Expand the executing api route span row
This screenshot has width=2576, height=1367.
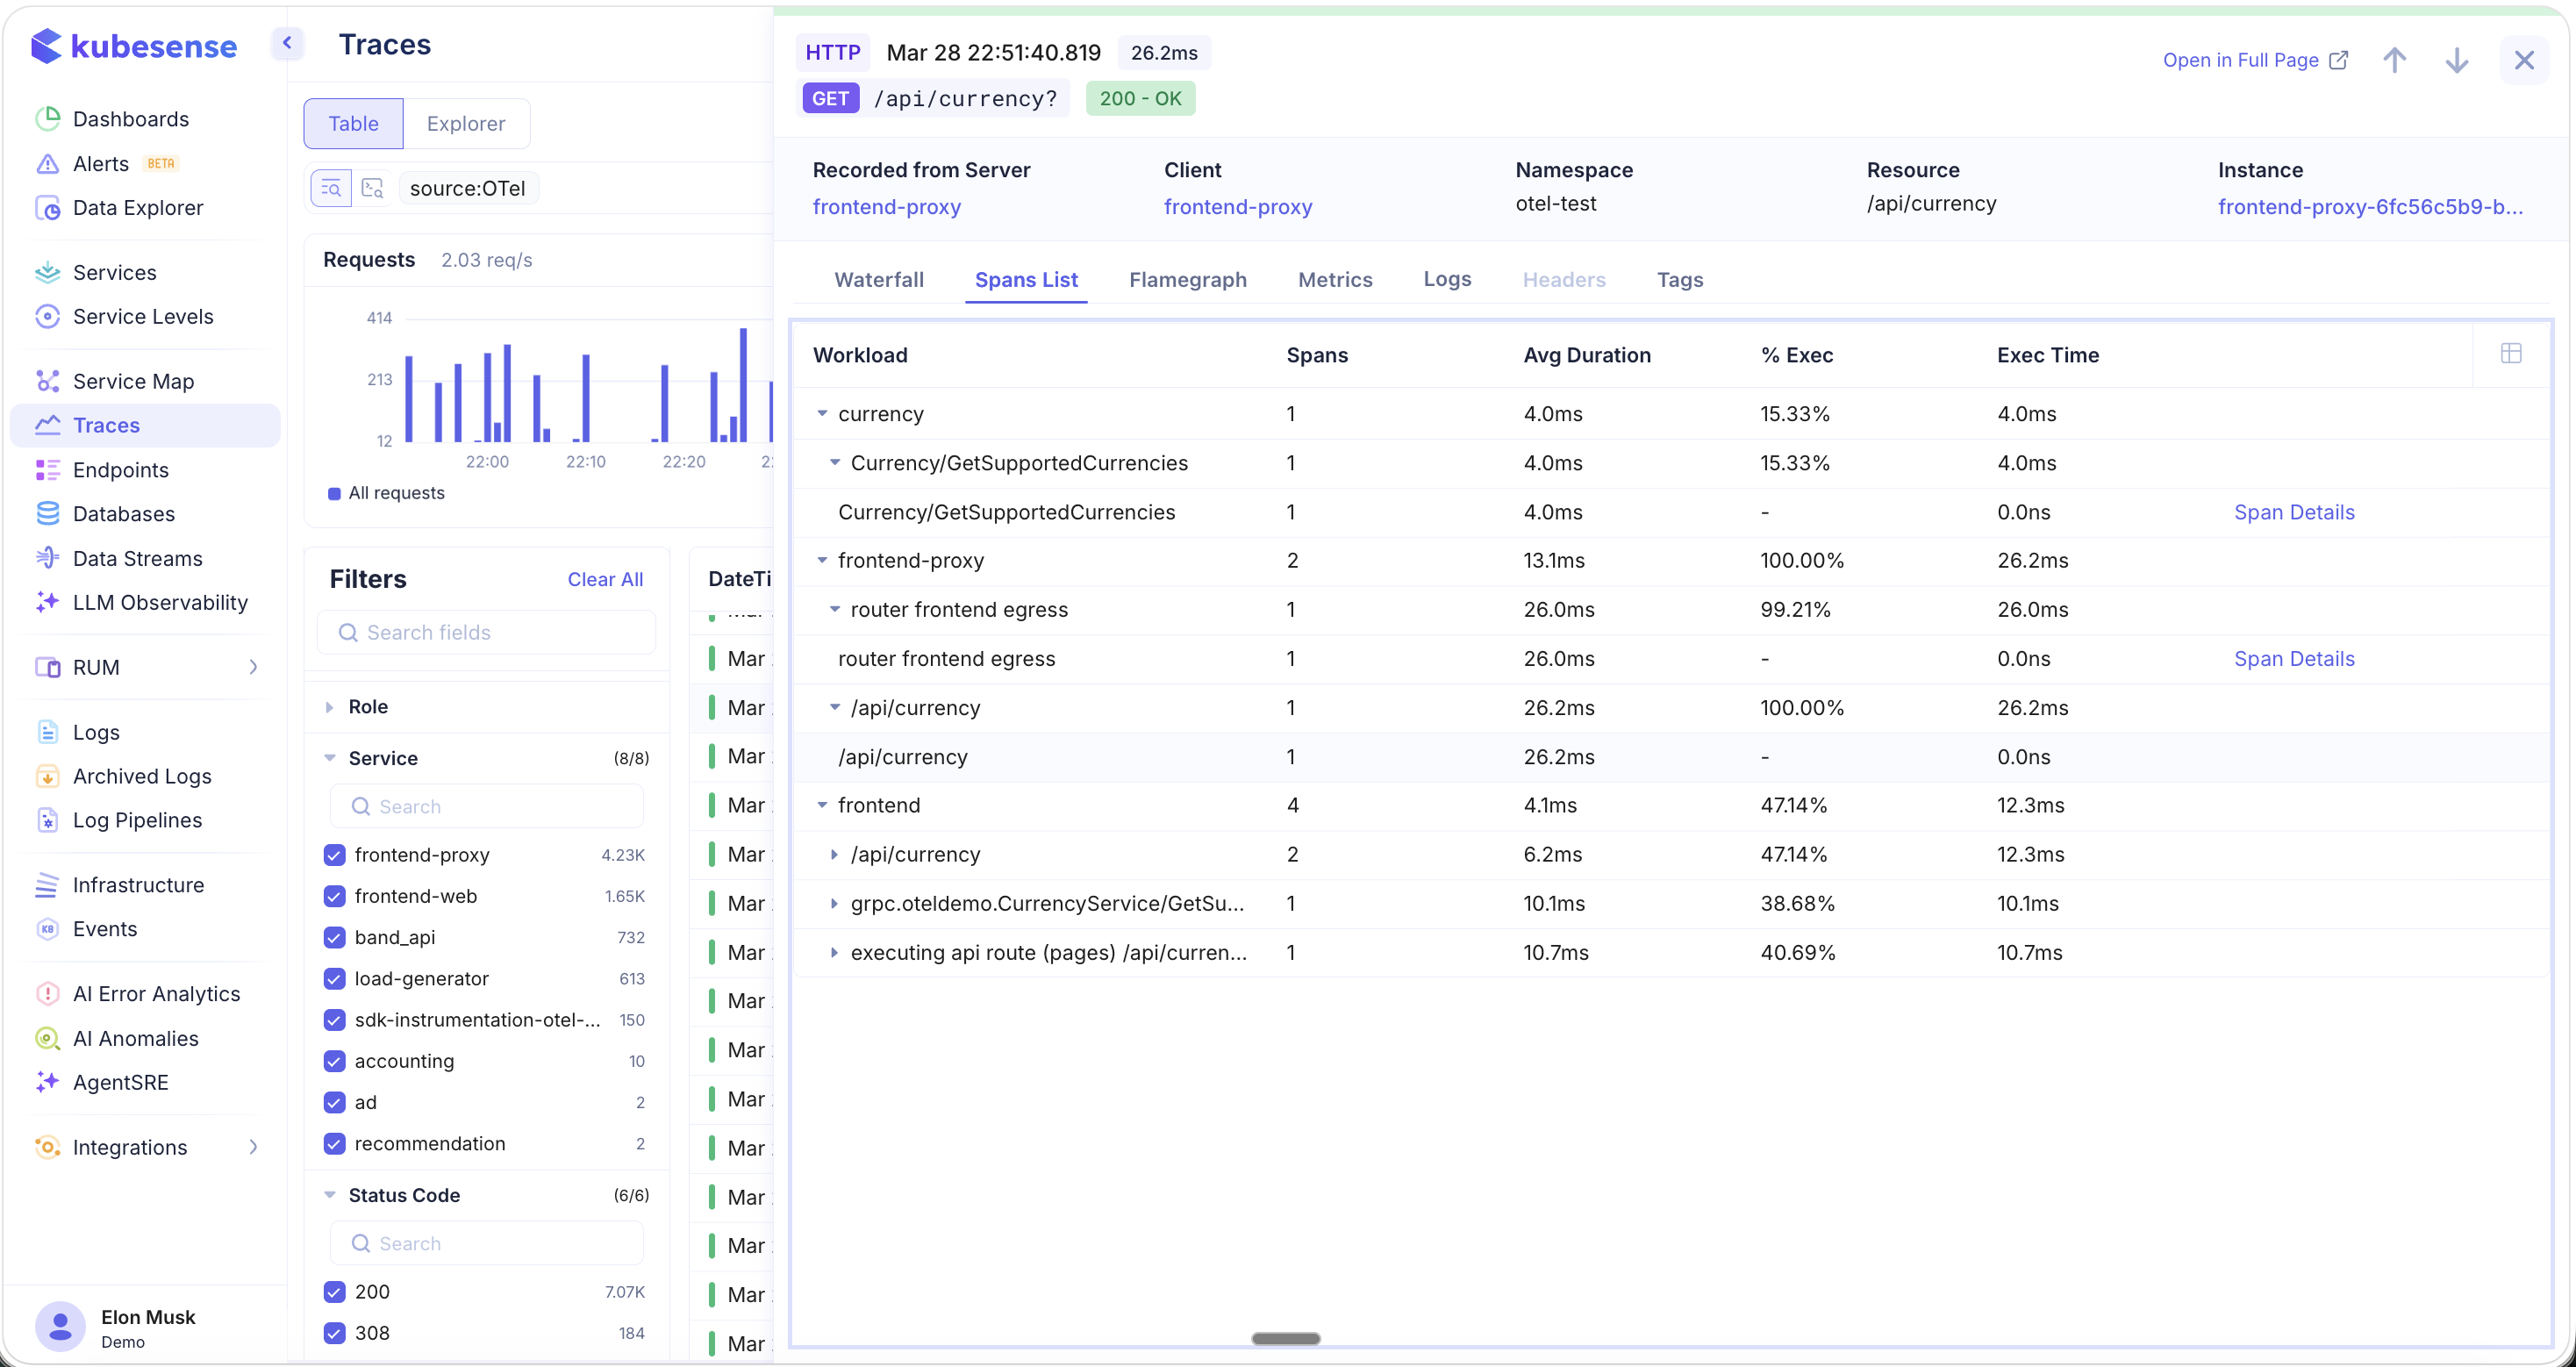[834, 952]
